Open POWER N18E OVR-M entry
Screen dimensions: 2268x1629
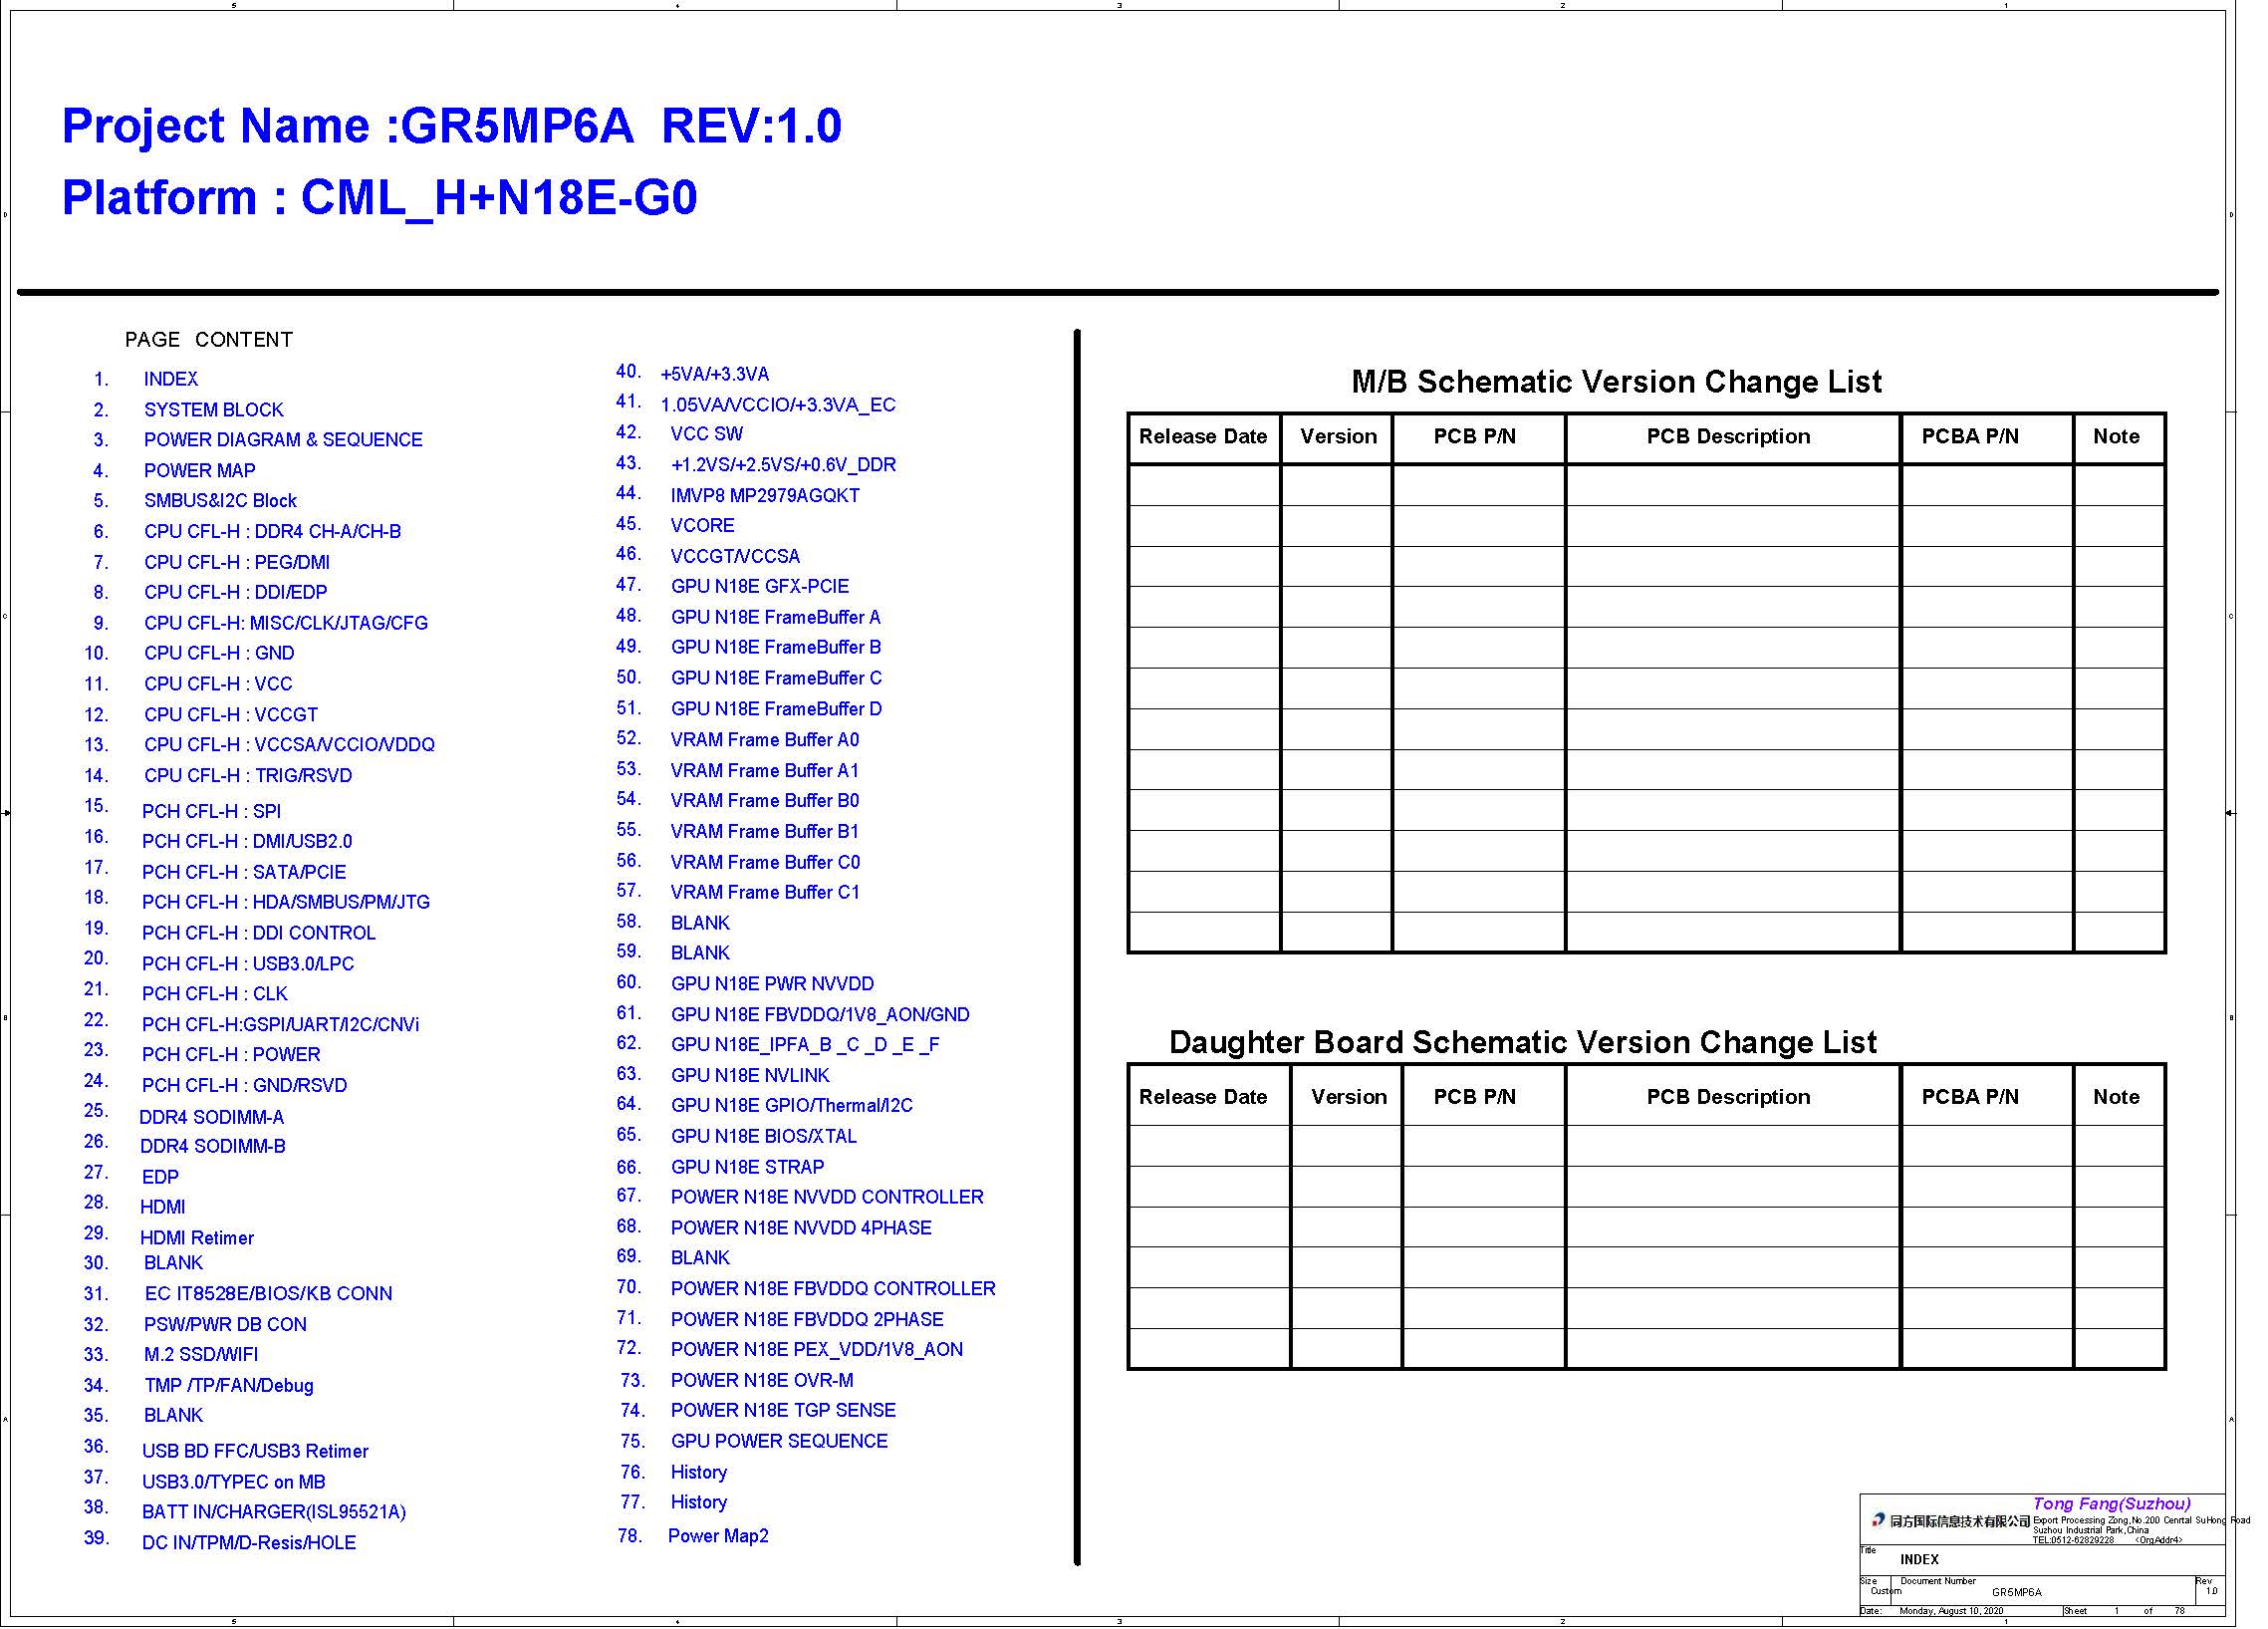pyautogui.click(x=763, y=1383)
